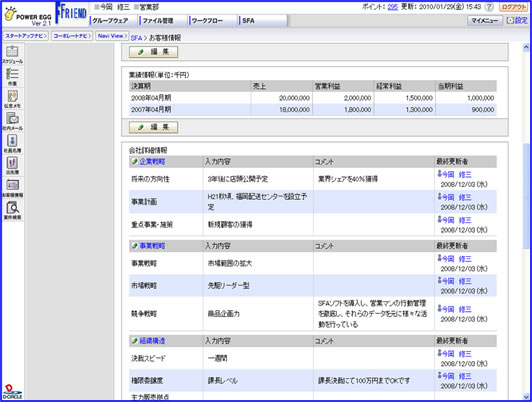Click the Power Egg logo

(28, 16)
